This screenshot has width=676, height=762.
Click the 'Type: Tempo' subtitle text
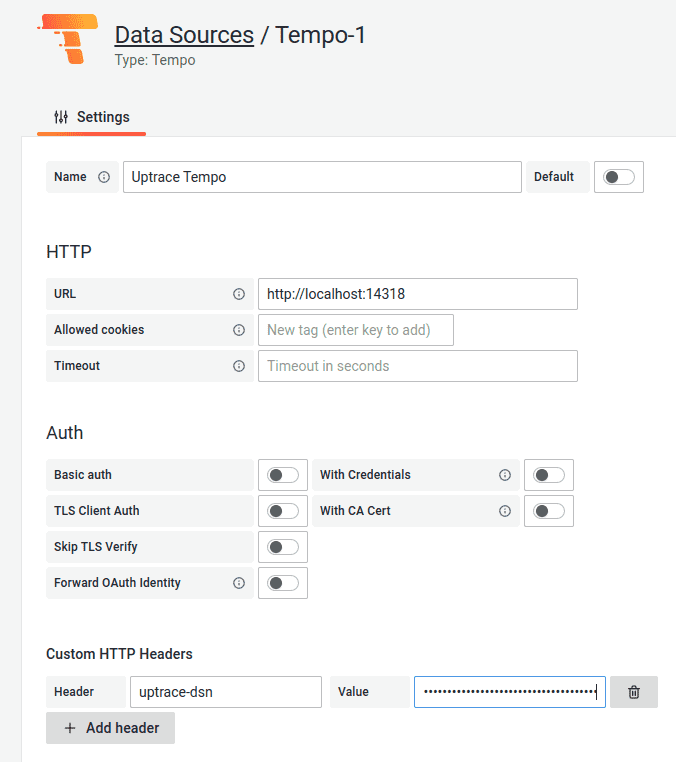coord(155,60)
